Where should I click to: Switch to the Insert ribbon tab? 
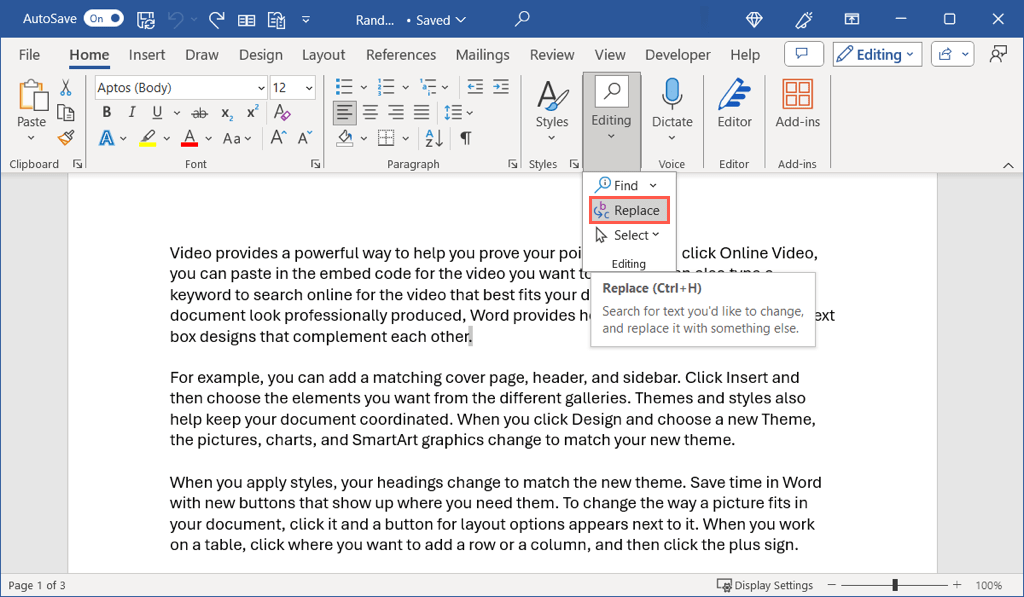coord(147,55)
